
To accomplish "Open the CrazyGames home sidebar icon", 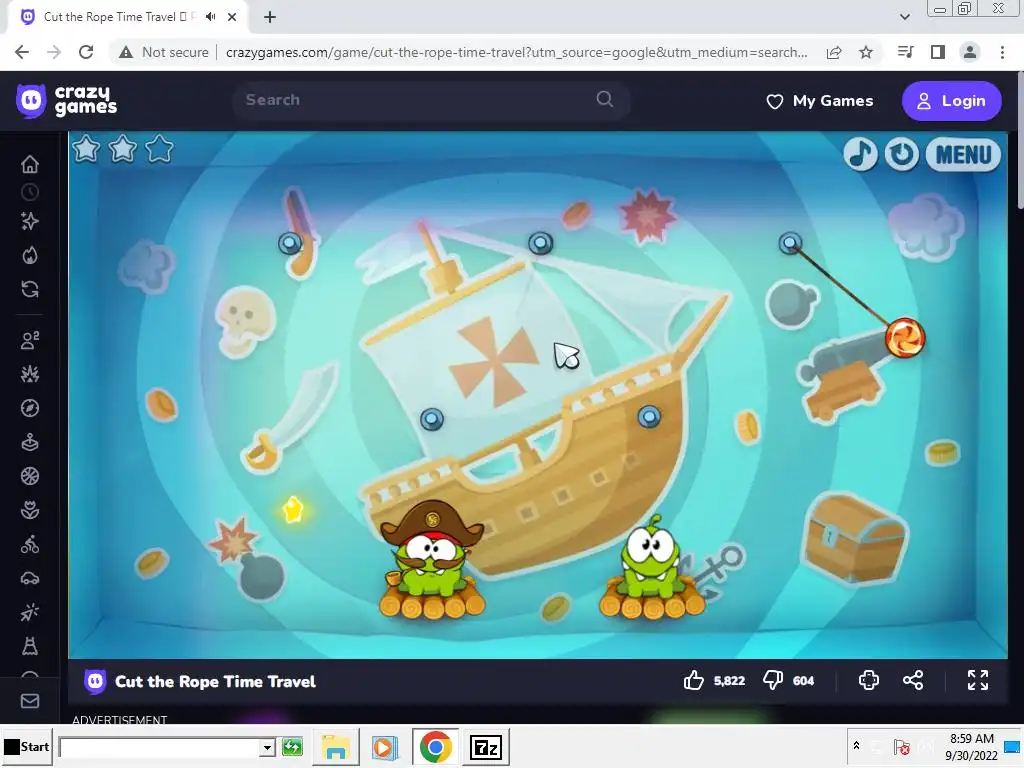I will tap(30, 164).
